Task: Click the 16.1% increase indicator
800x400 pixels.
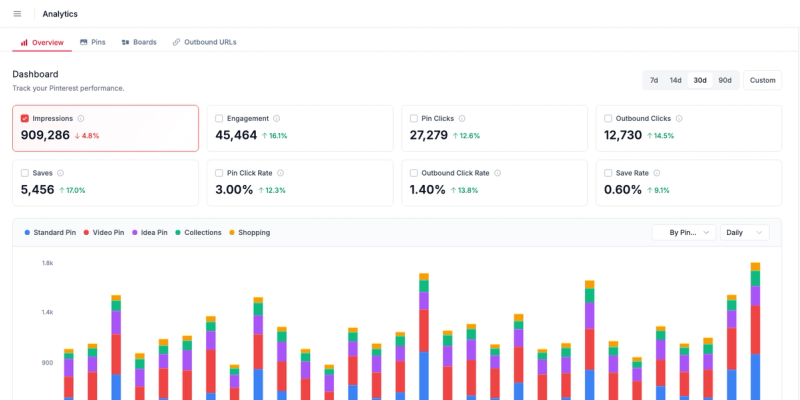Action: click(274, 136)
